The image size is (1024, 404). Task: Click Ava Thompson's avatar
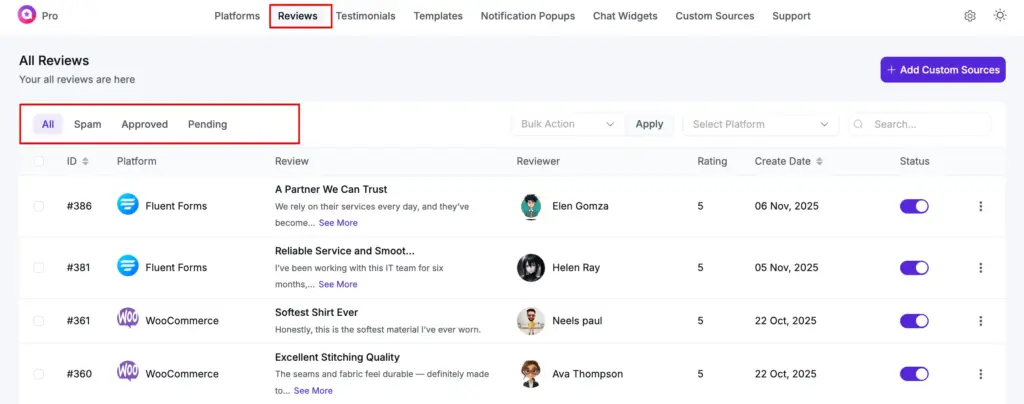click(531, 374)
